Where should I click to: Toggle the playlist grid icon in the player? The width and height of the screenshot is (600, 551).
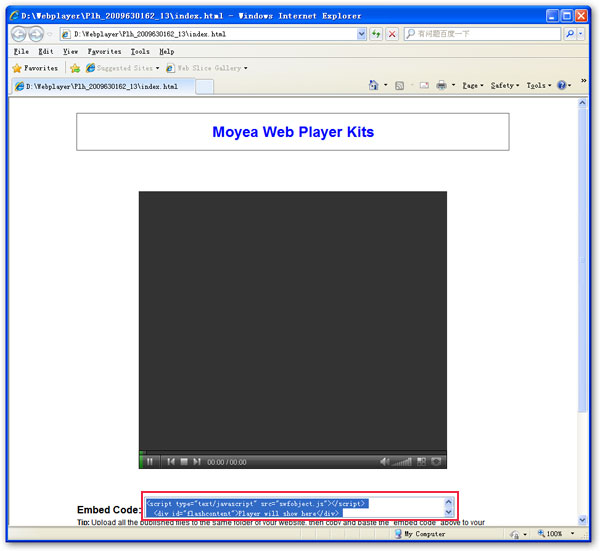coord(421,461)
